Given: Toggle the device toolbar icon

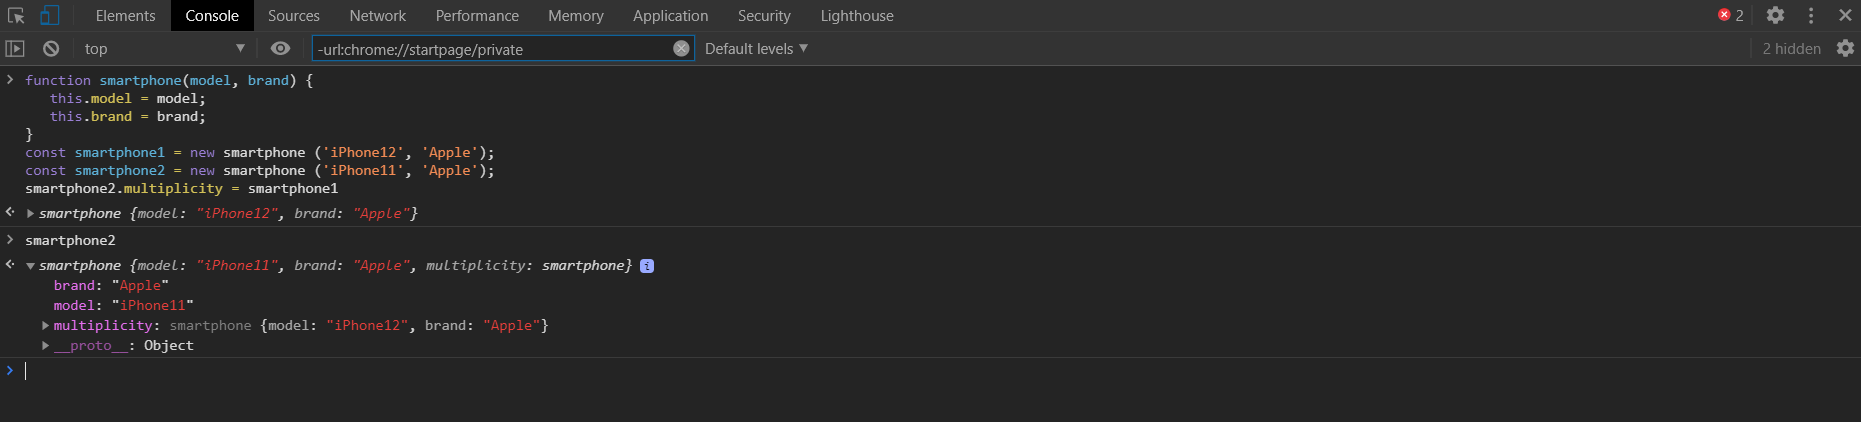Looking at the screenshot, I should pos(49,16).
